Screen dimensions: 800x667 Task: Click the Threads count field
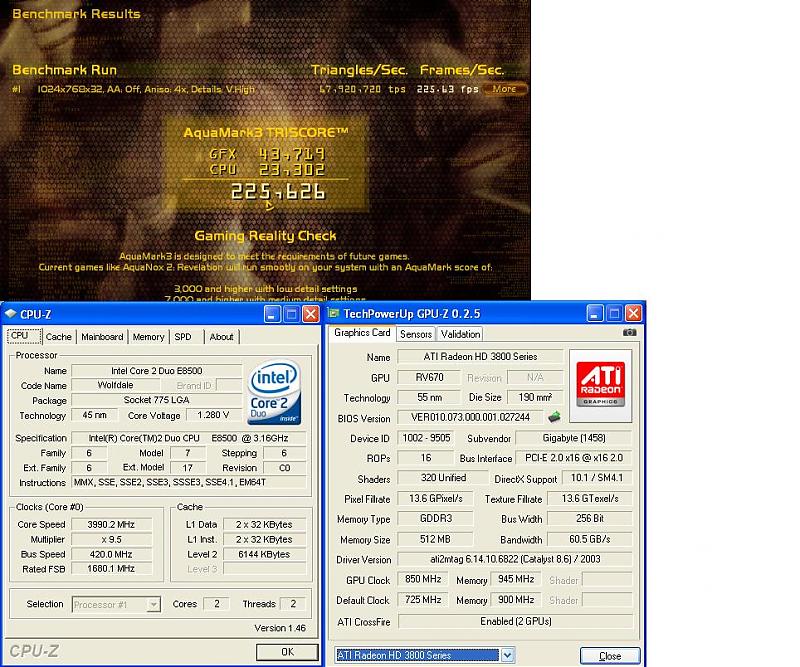[x=293, y=604]
